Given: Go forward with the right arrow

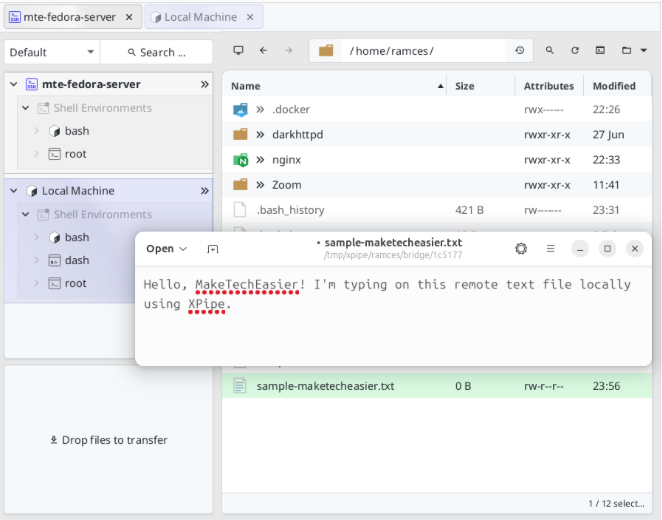Looking at the screenshot, I should (x=289, y=51).
